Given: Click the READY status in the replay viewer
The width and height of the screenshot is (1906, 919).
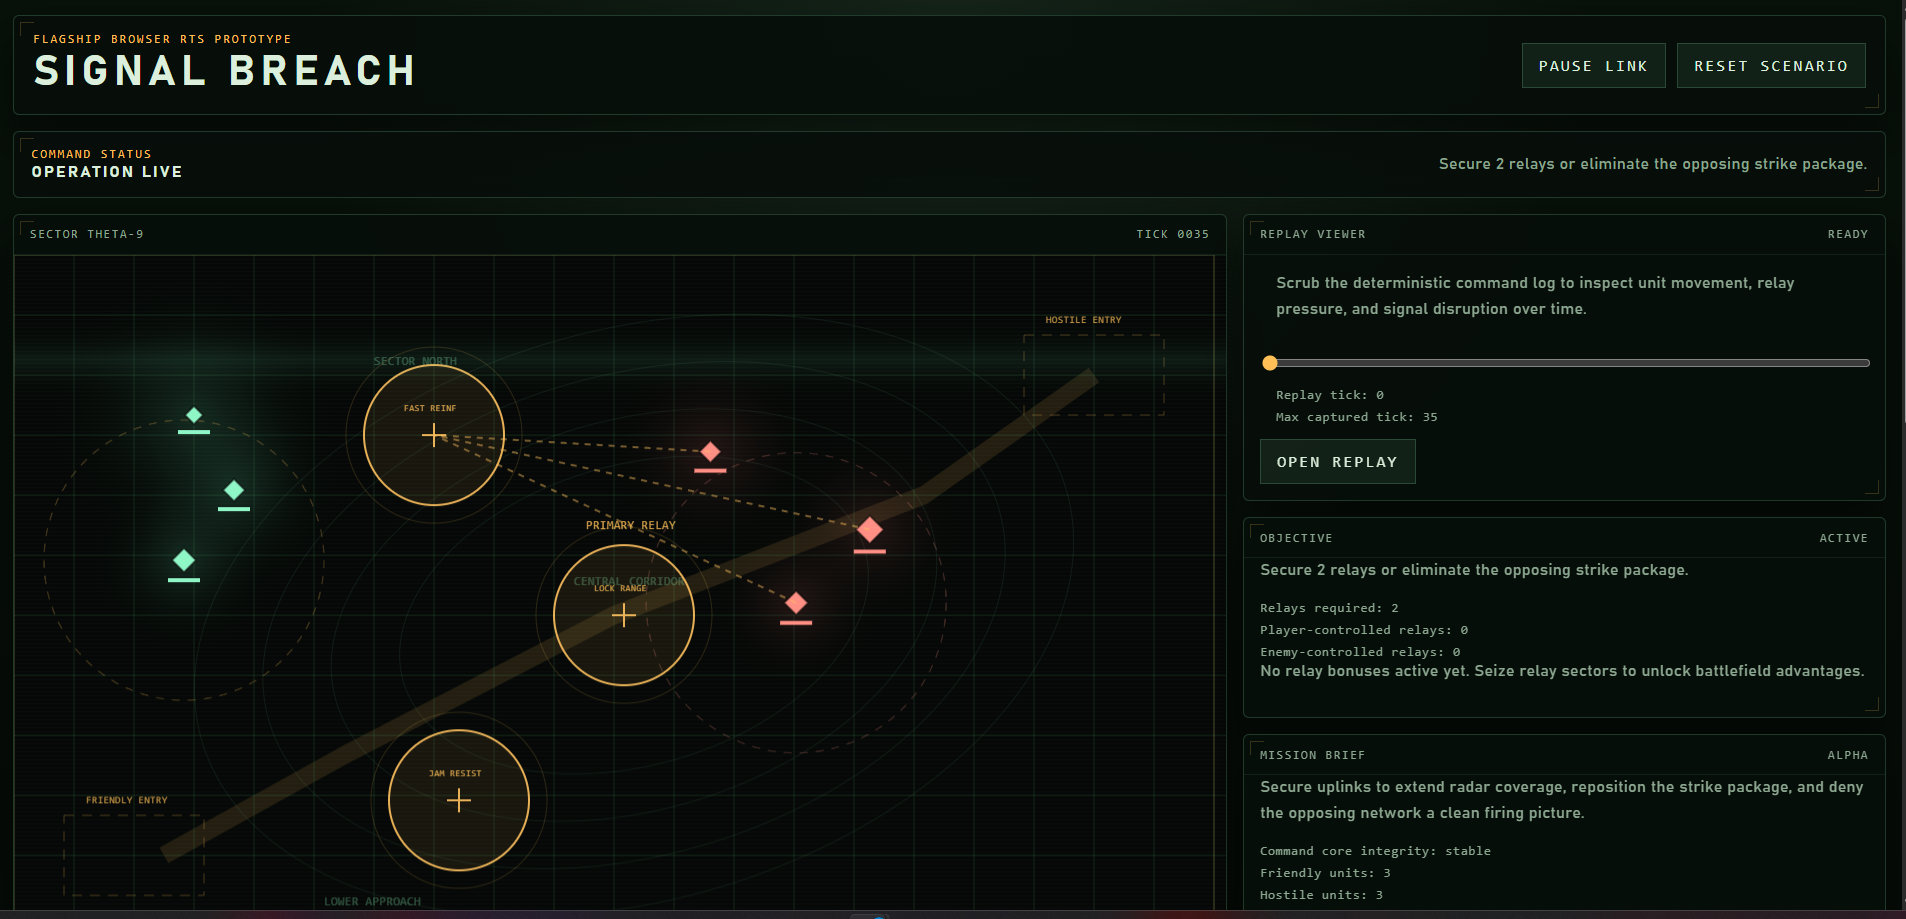Looking at the screenshot, I should pyautogui.click(x=1848, y=234).
